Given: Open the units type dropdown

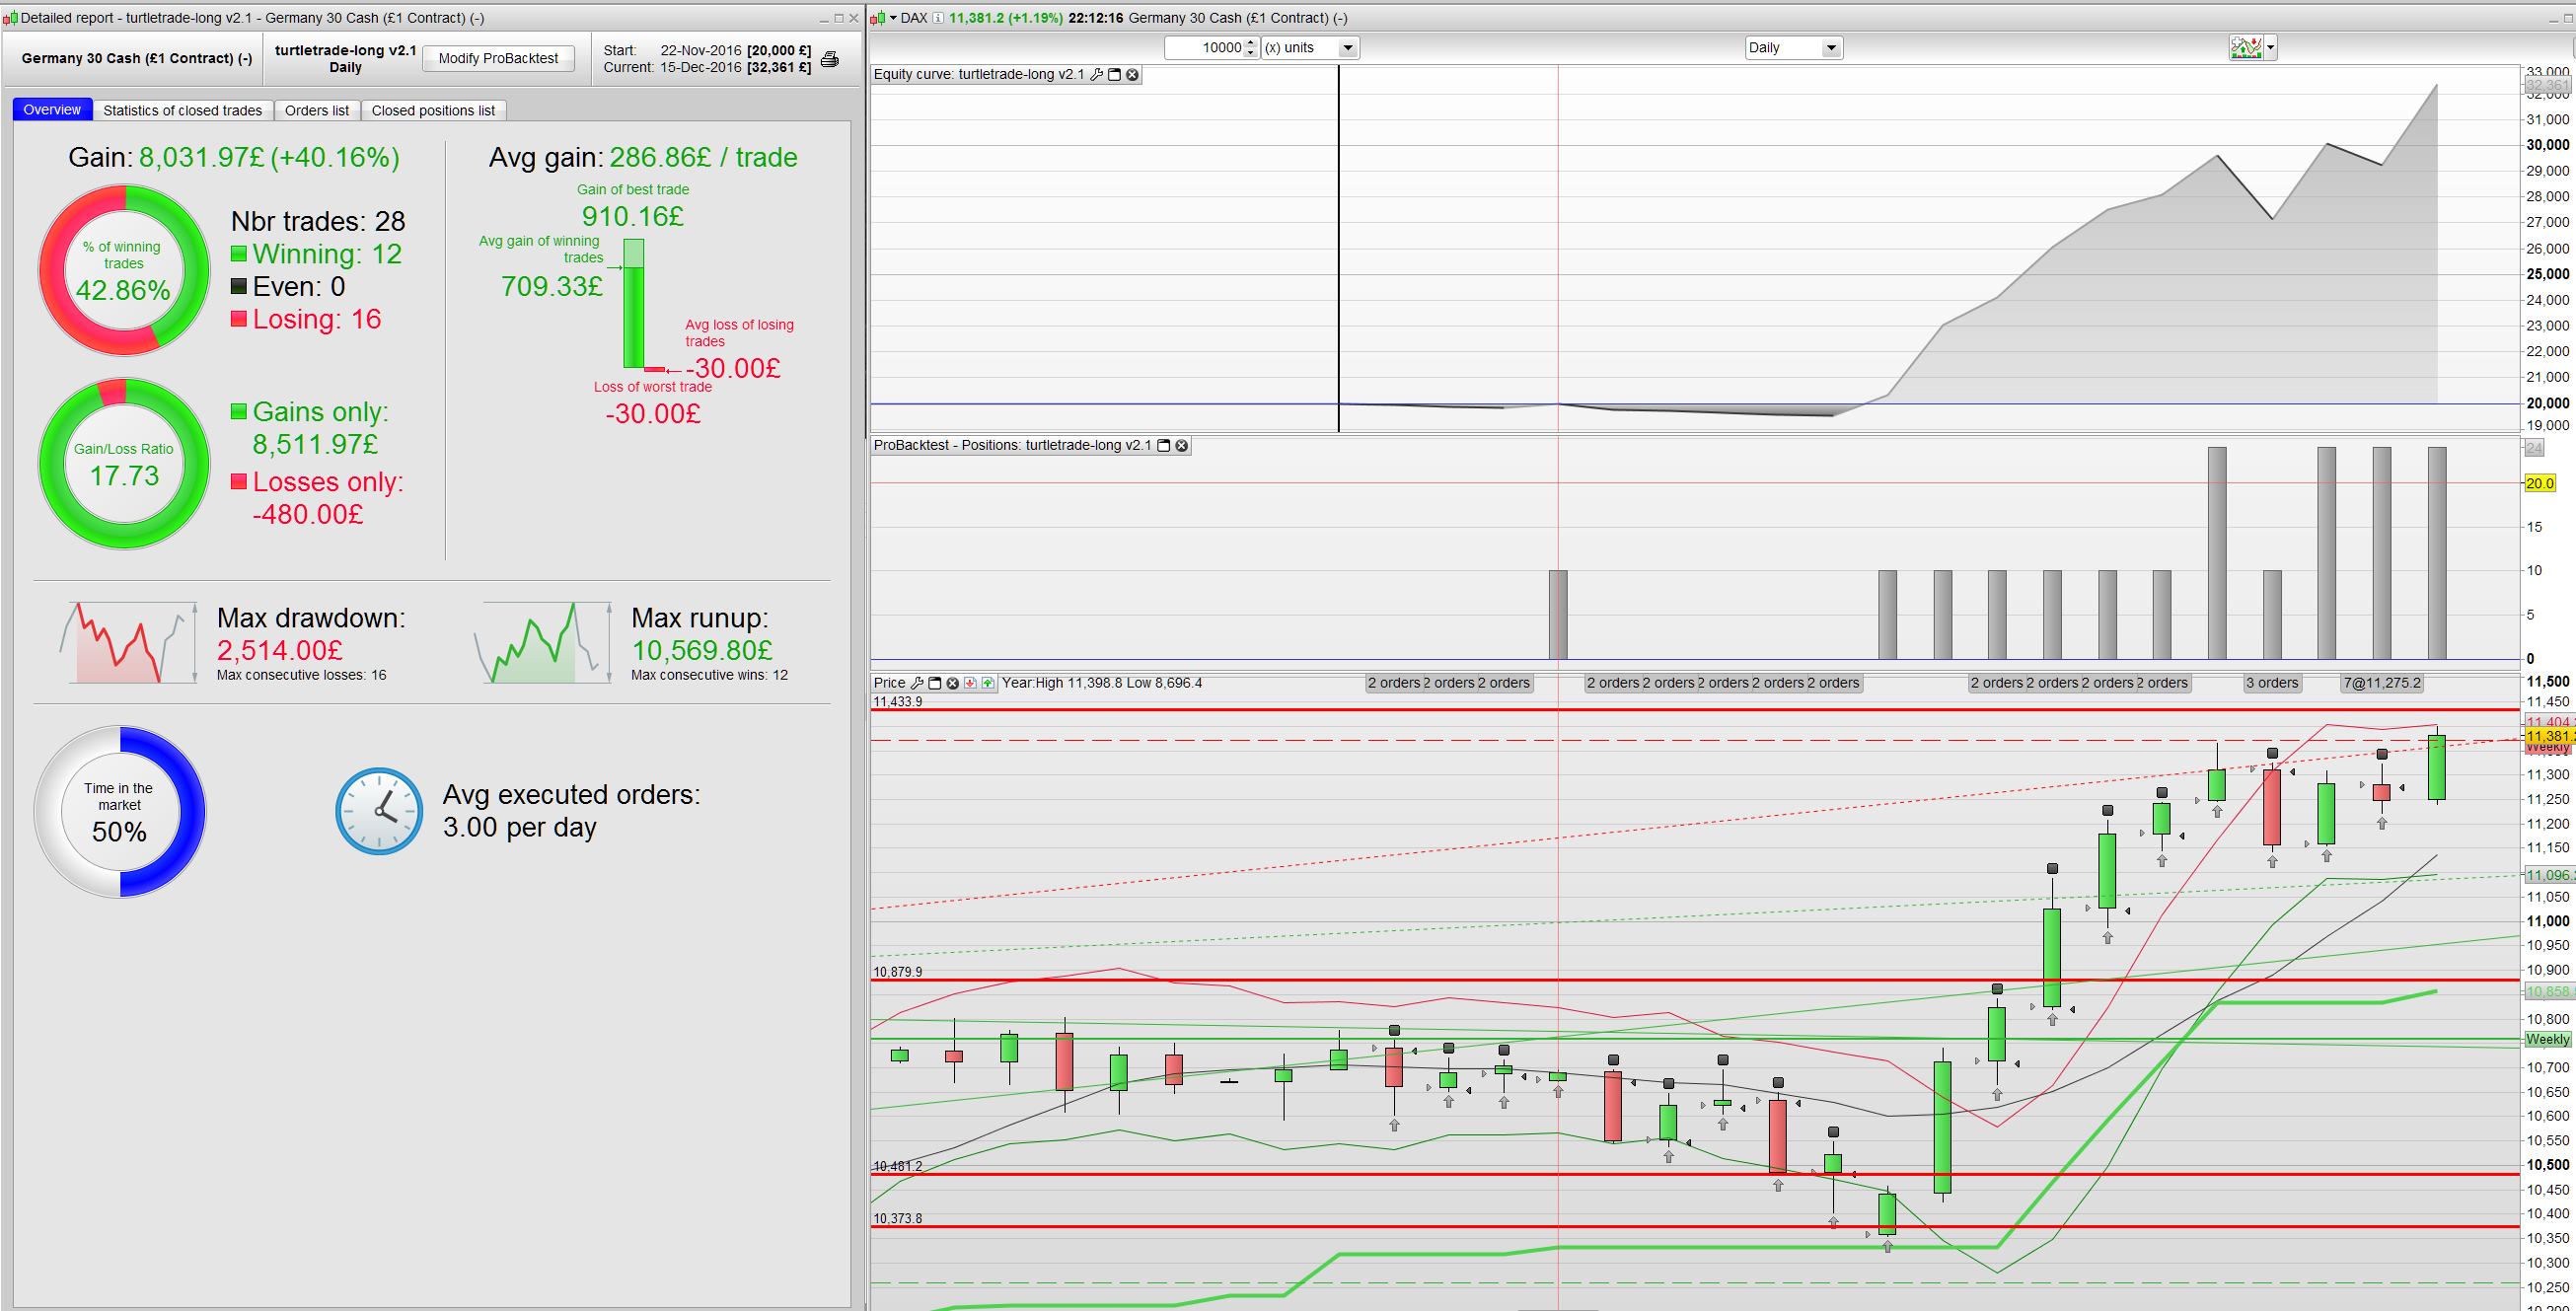Looking at the screenshot, I should coord(1347,48).
